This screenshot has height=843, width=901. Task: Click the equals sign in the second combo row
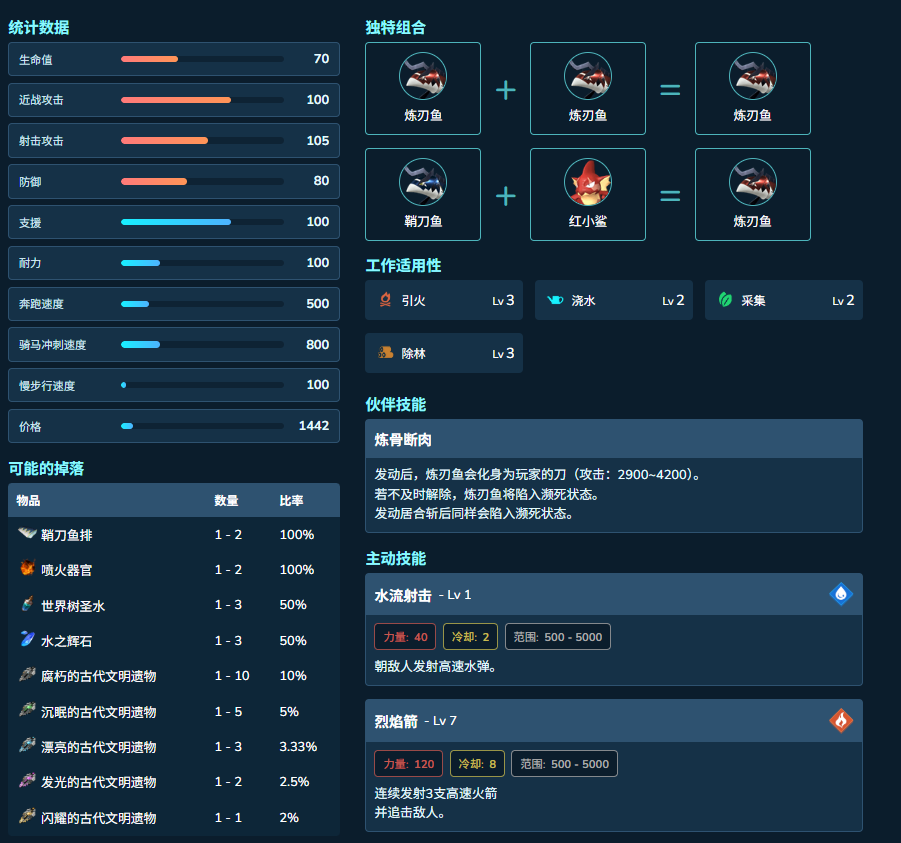670,196
